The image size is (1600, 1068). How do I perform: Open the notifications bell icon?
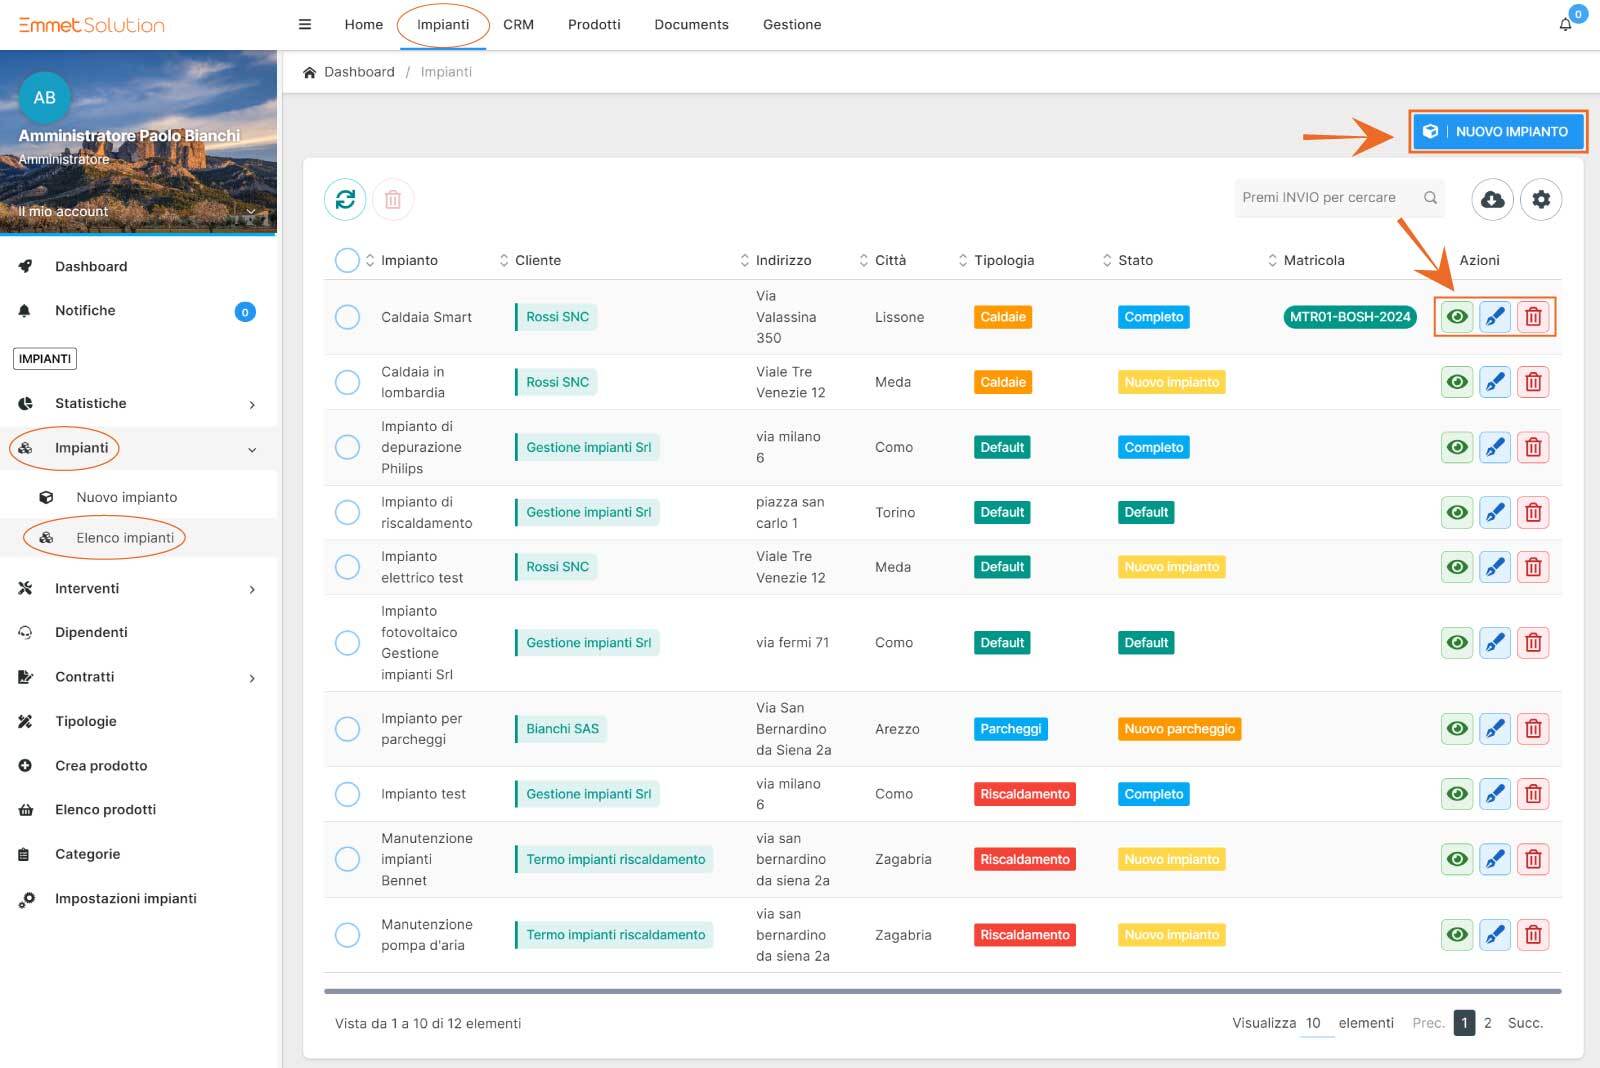tap(1565, 24)
